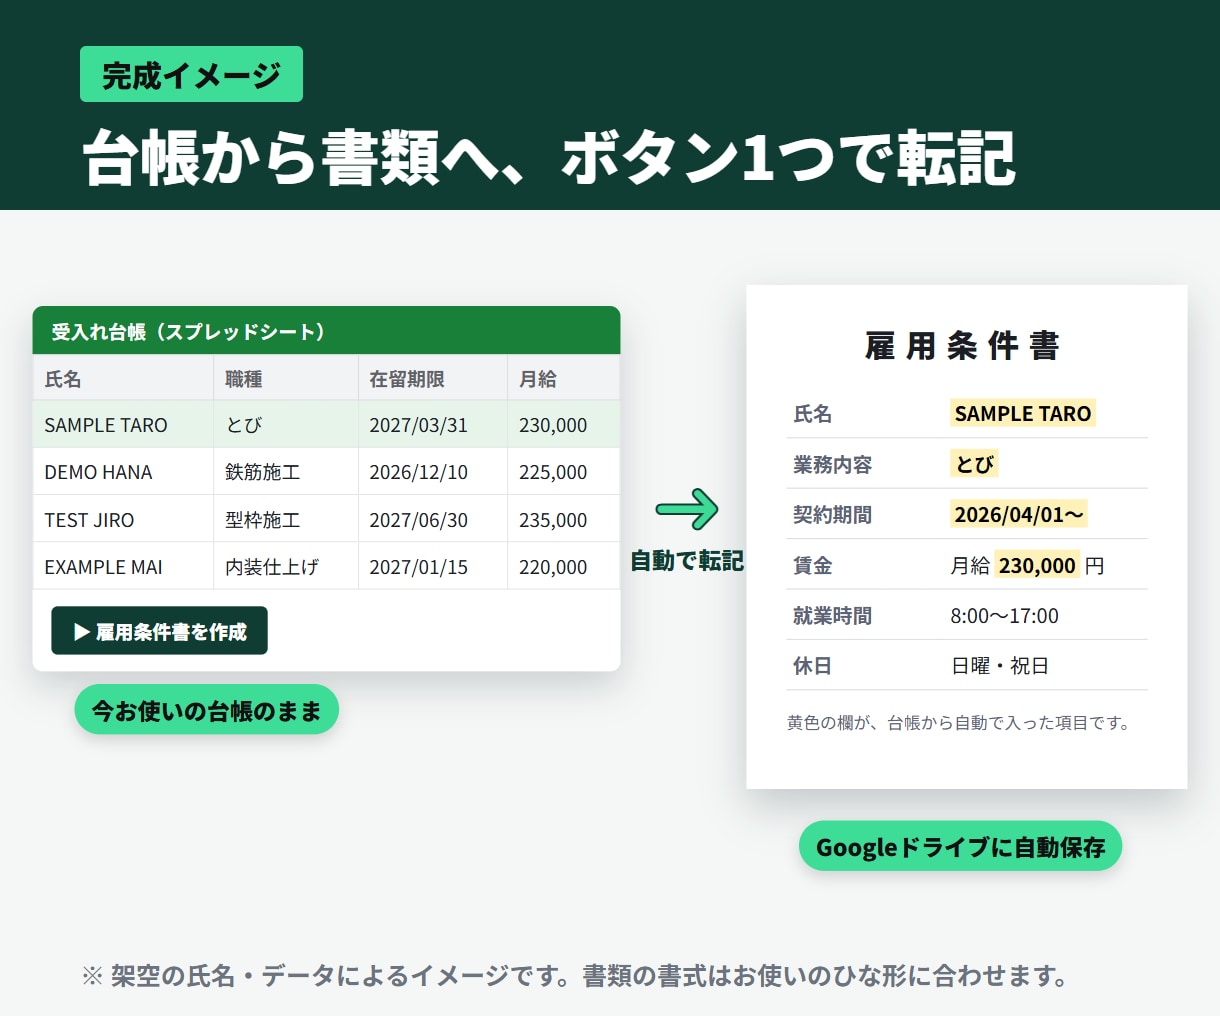This screenshot has width=1220, height=1016.
Task: Click the 自動で転記 label
Action: [687, 561]
